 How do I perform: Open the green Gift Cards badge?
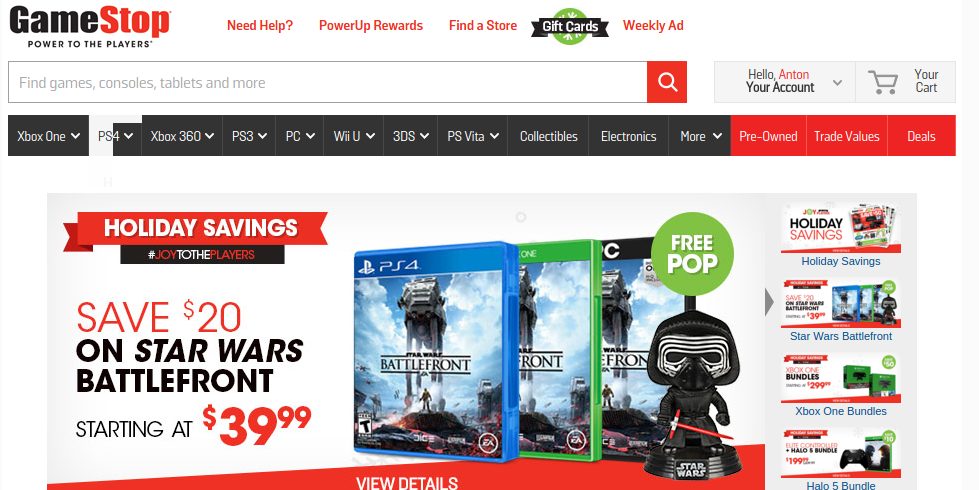pos(569,26)
